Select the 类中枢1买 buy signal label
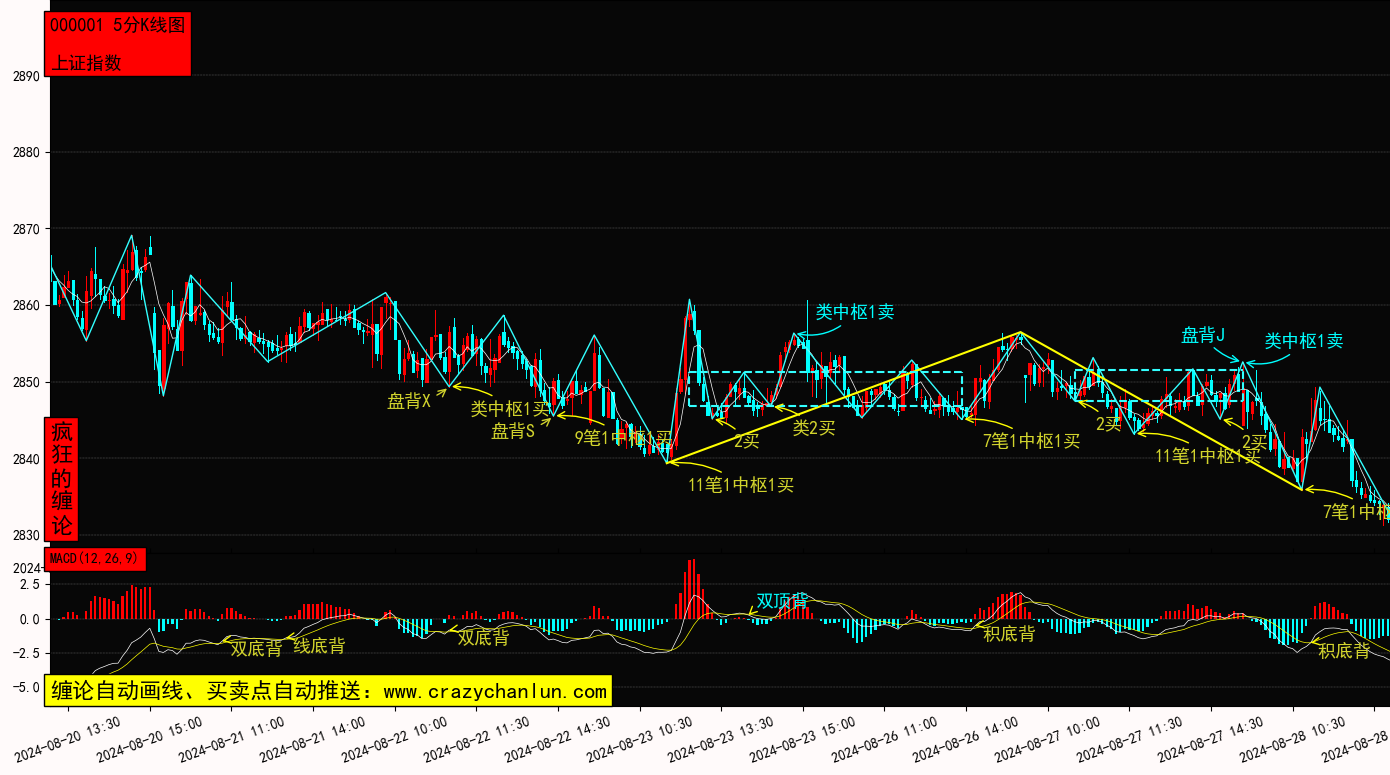 (510, 409)
